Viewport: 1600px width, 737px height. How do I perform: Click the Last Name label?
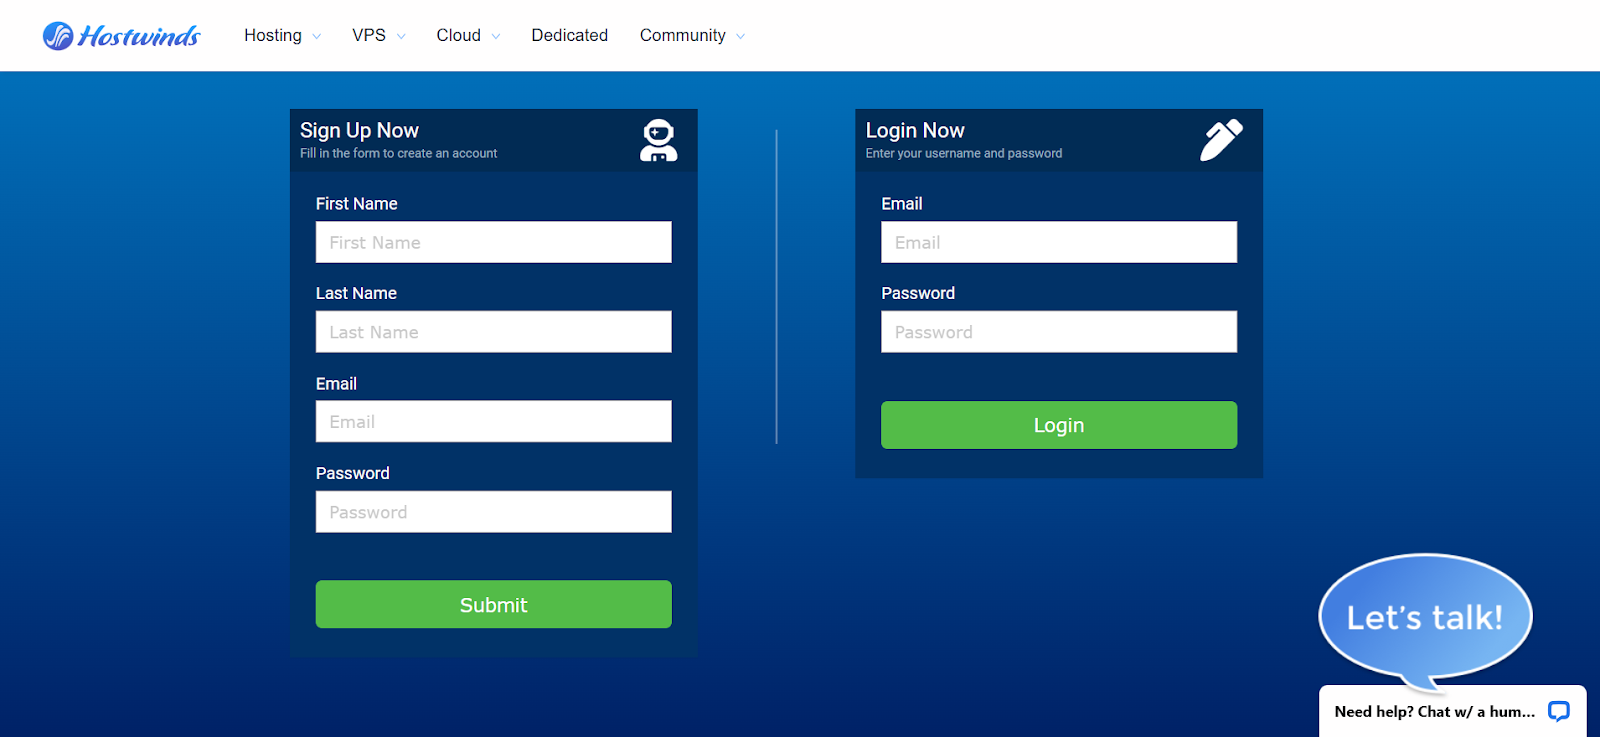pyautogui.click(x=356, y=293)
